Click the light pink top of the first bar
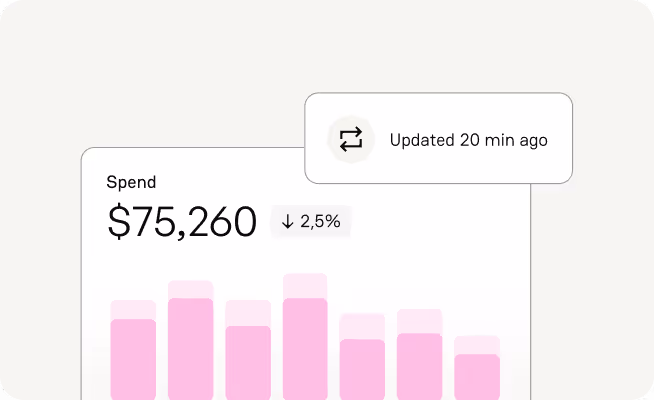 click(133, 309)
